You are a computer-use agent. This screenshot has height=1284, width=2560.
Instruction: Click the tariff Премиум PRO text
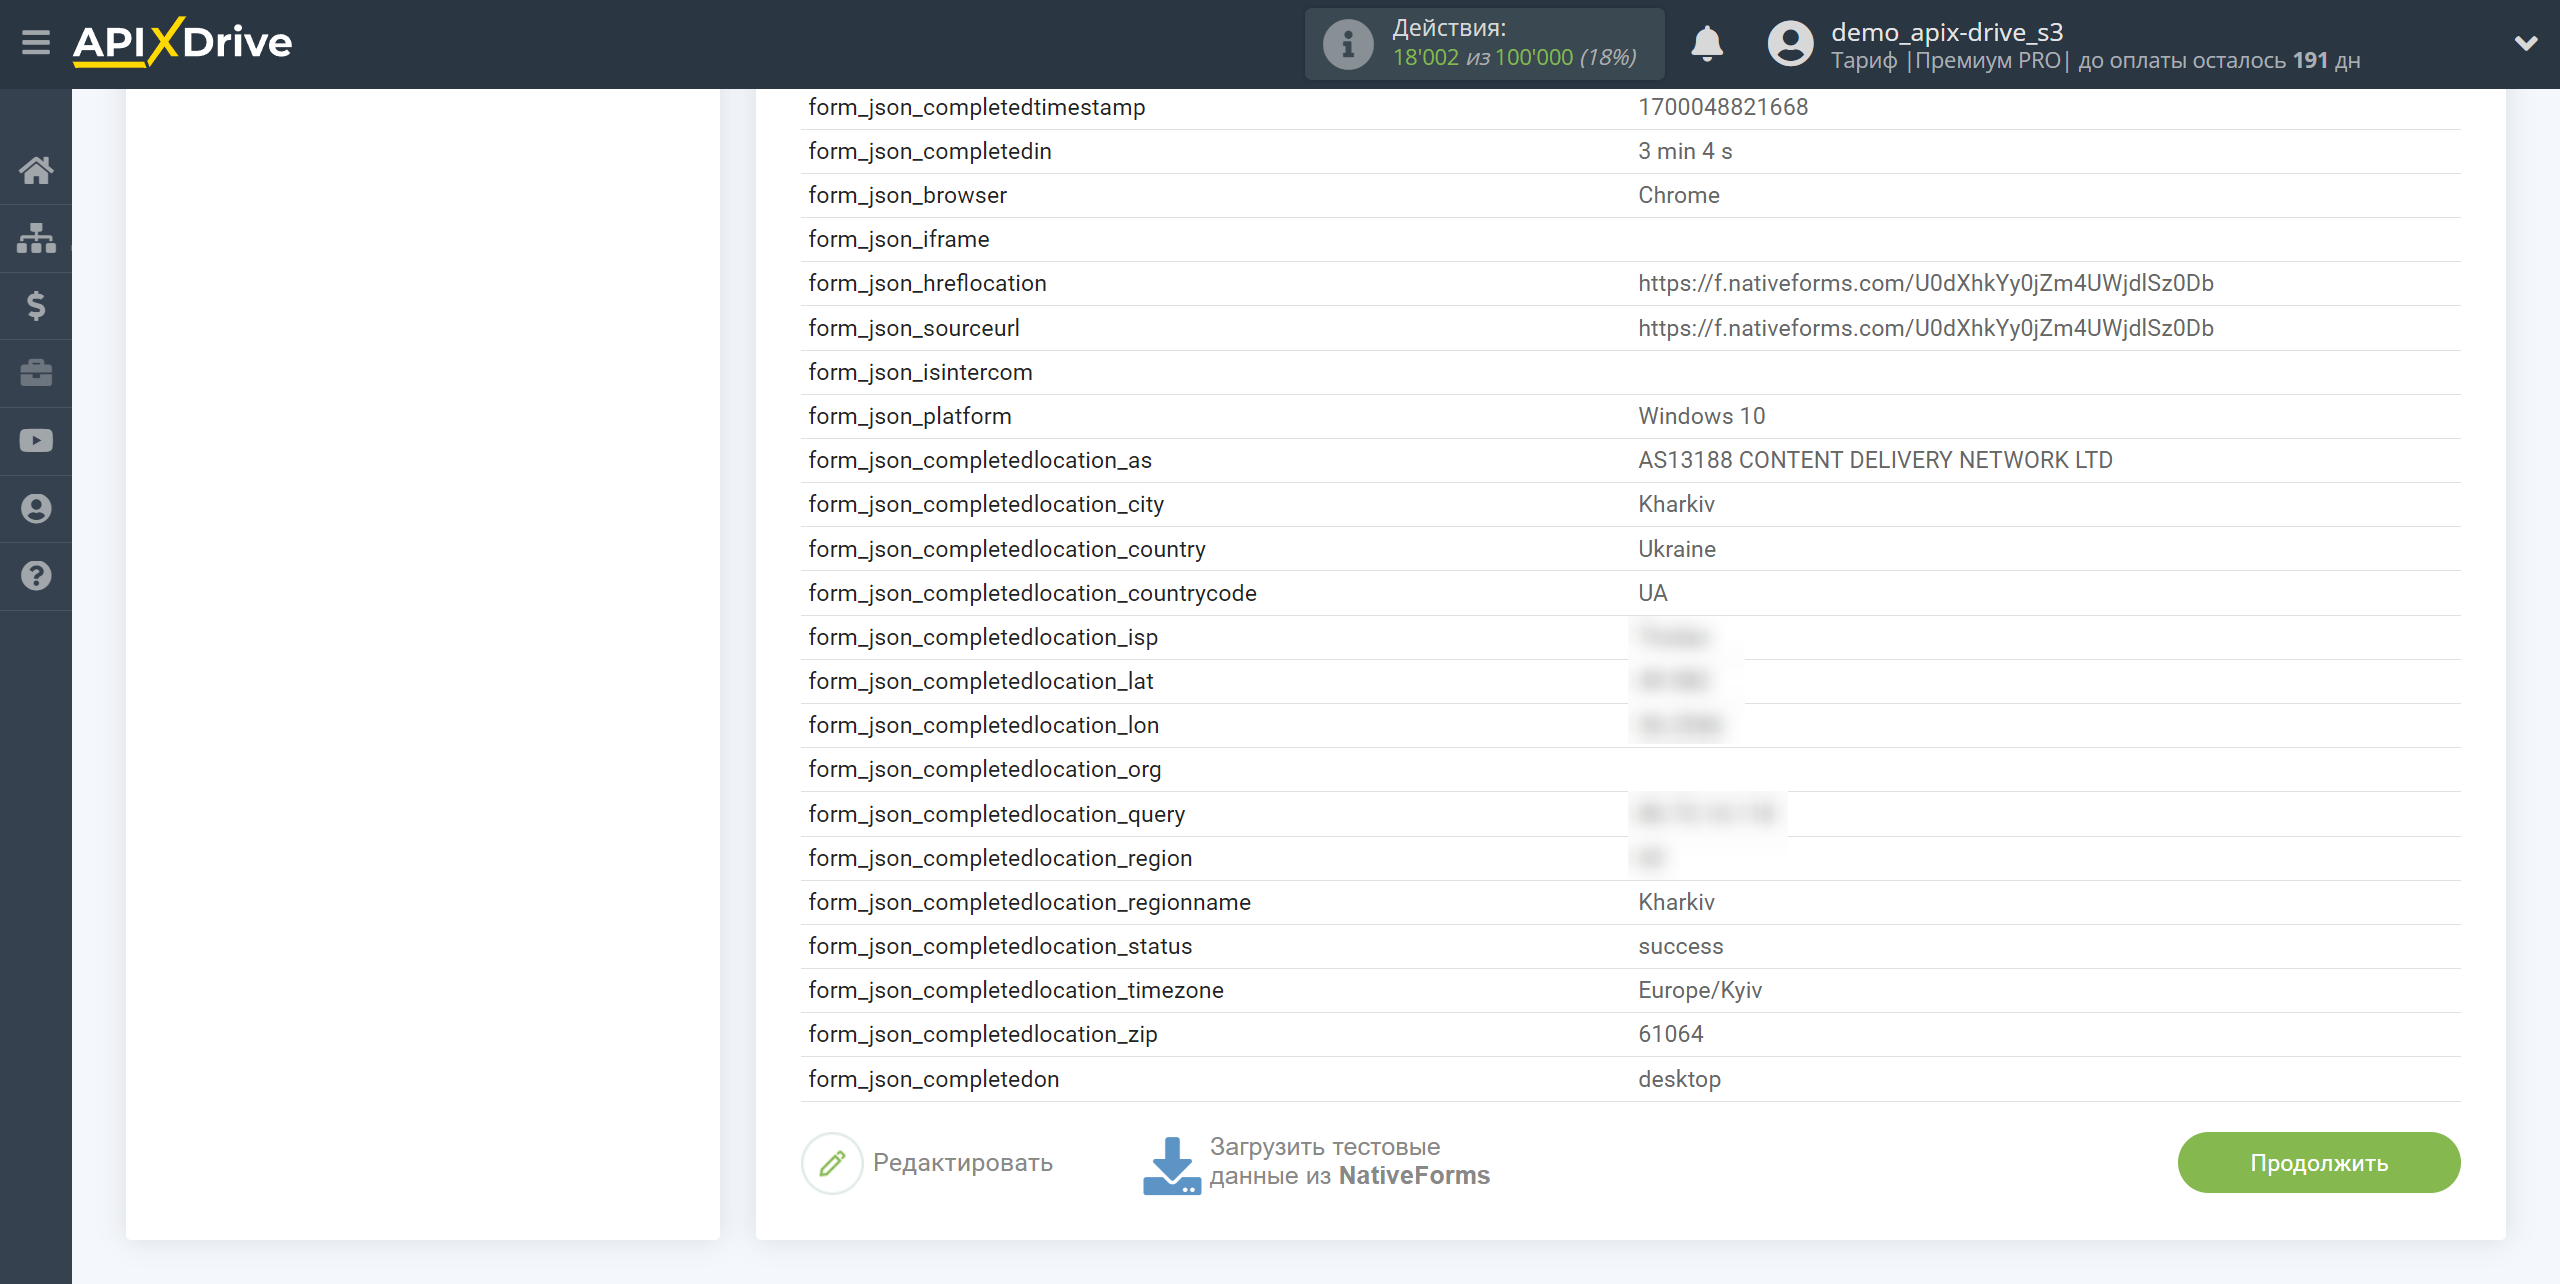point(1988,61)
